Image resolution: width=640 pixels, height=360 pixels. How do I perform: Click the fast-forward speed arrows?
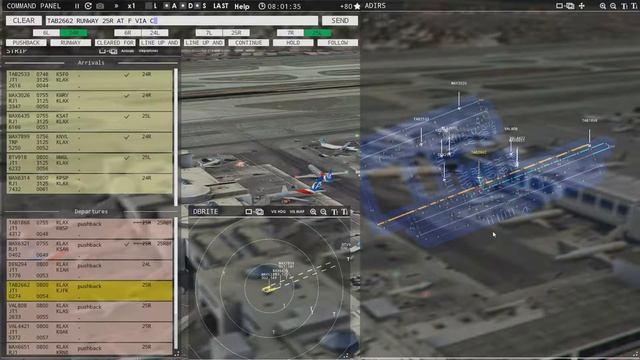pos(116,6)
